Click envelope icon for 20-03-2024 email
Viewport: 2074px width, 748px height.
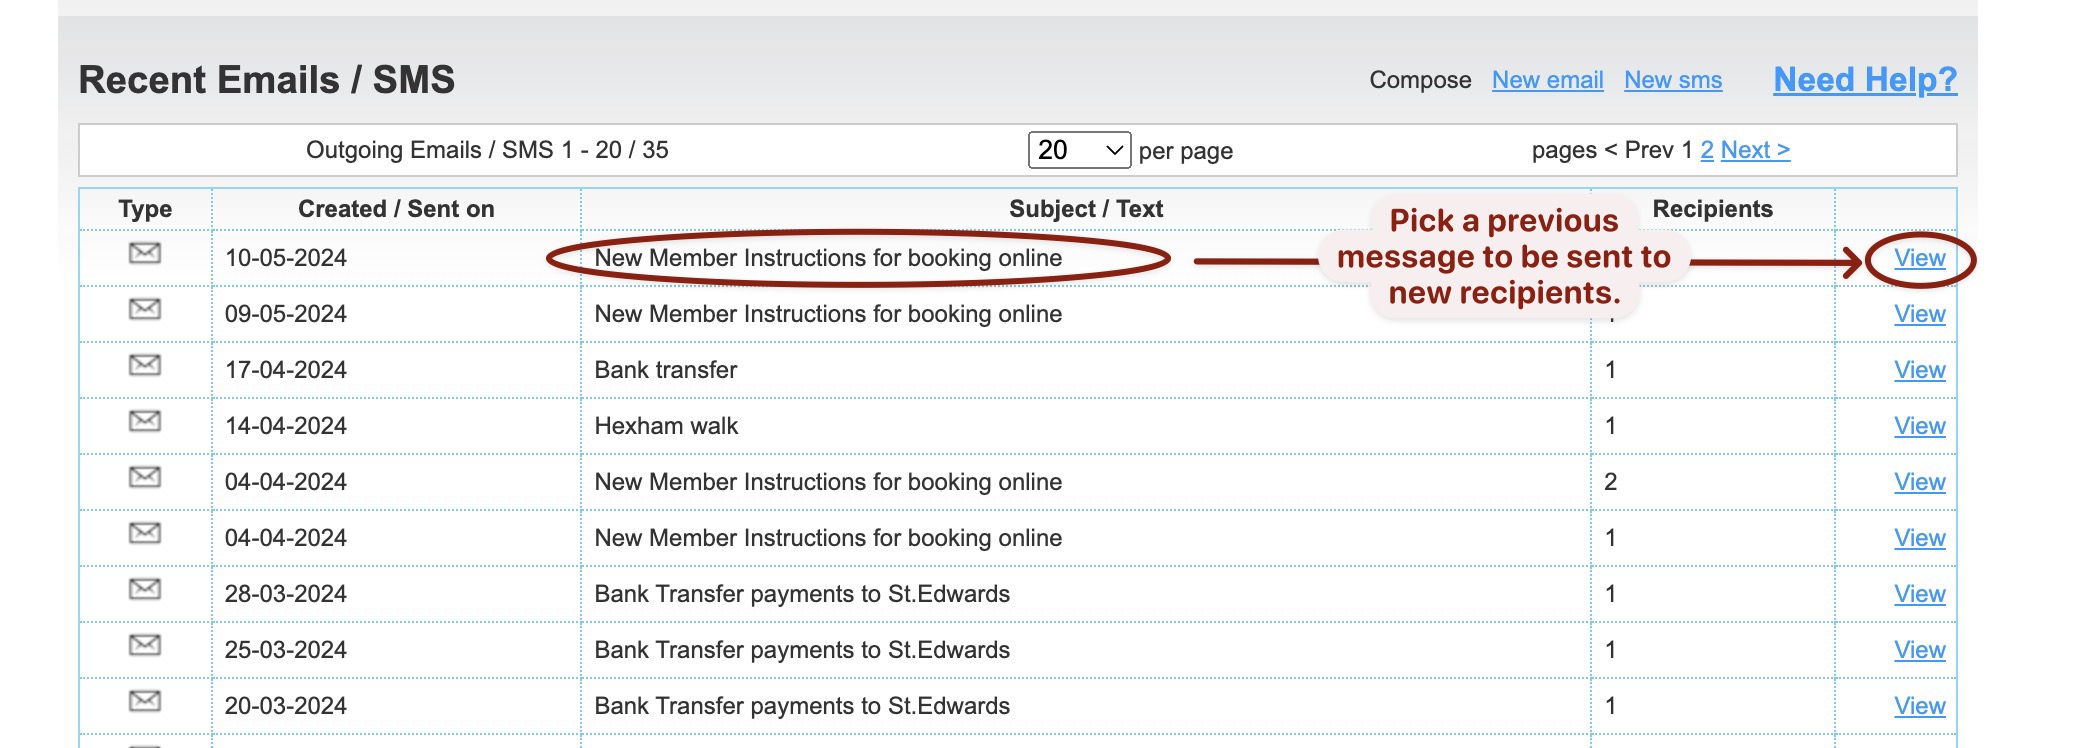145,702
